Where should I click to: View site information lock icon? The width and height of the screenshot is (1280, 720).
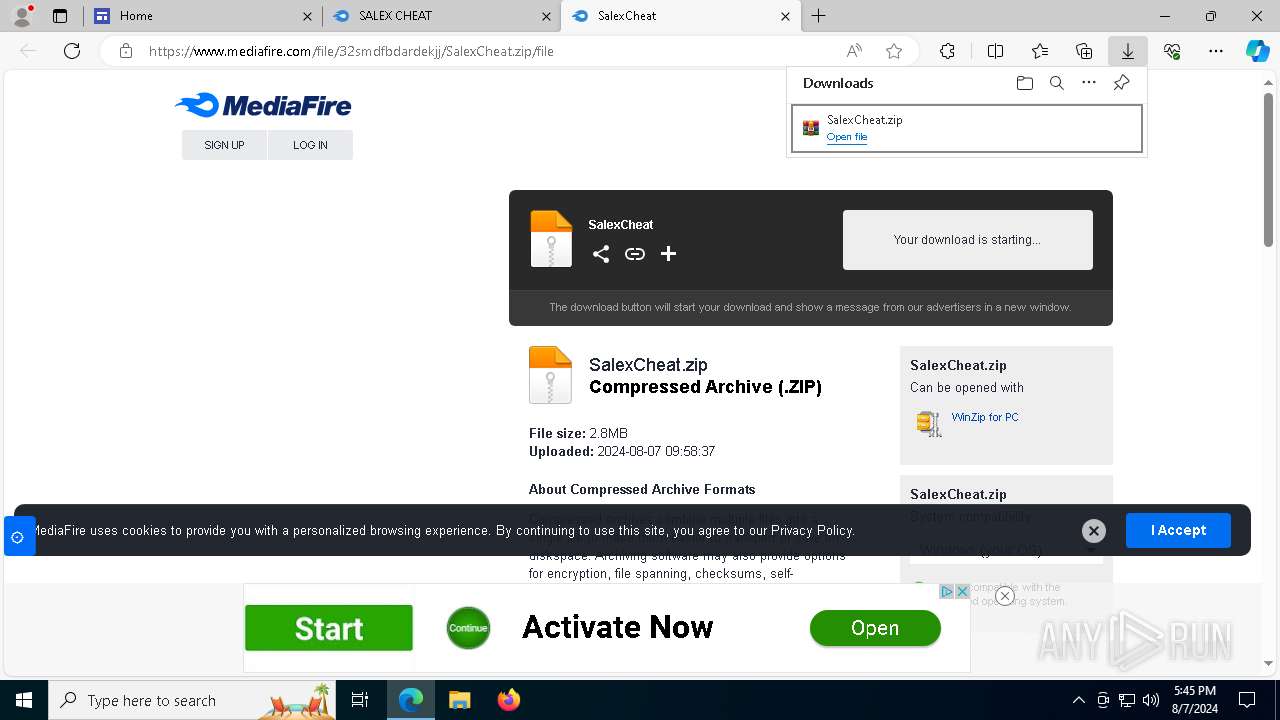[126, 51]
